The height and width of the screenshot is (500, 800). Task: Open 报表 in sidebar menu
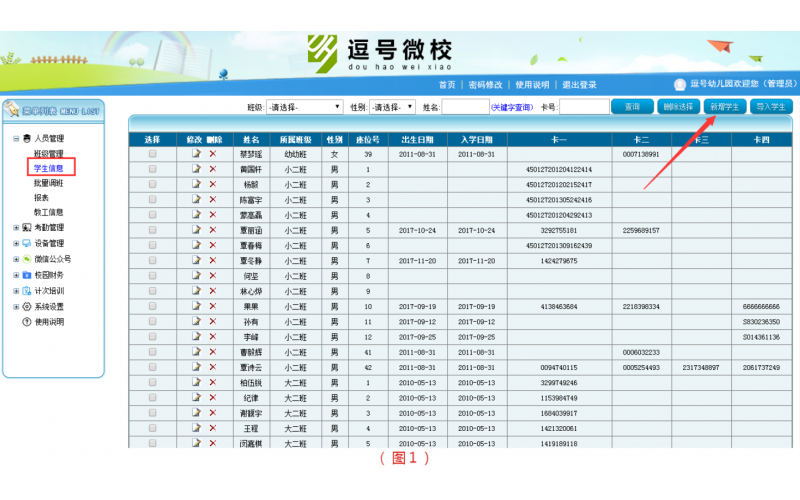tap(41, 197)
